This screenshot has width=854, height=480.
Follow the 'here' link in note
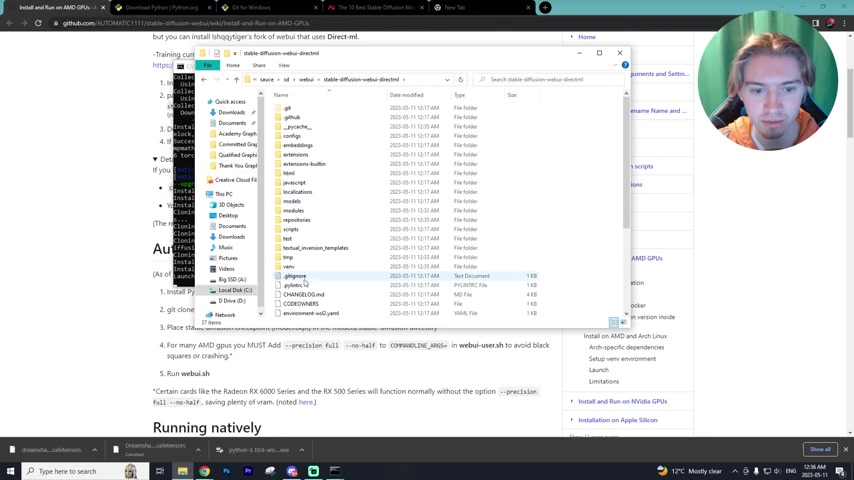point(306,402)
